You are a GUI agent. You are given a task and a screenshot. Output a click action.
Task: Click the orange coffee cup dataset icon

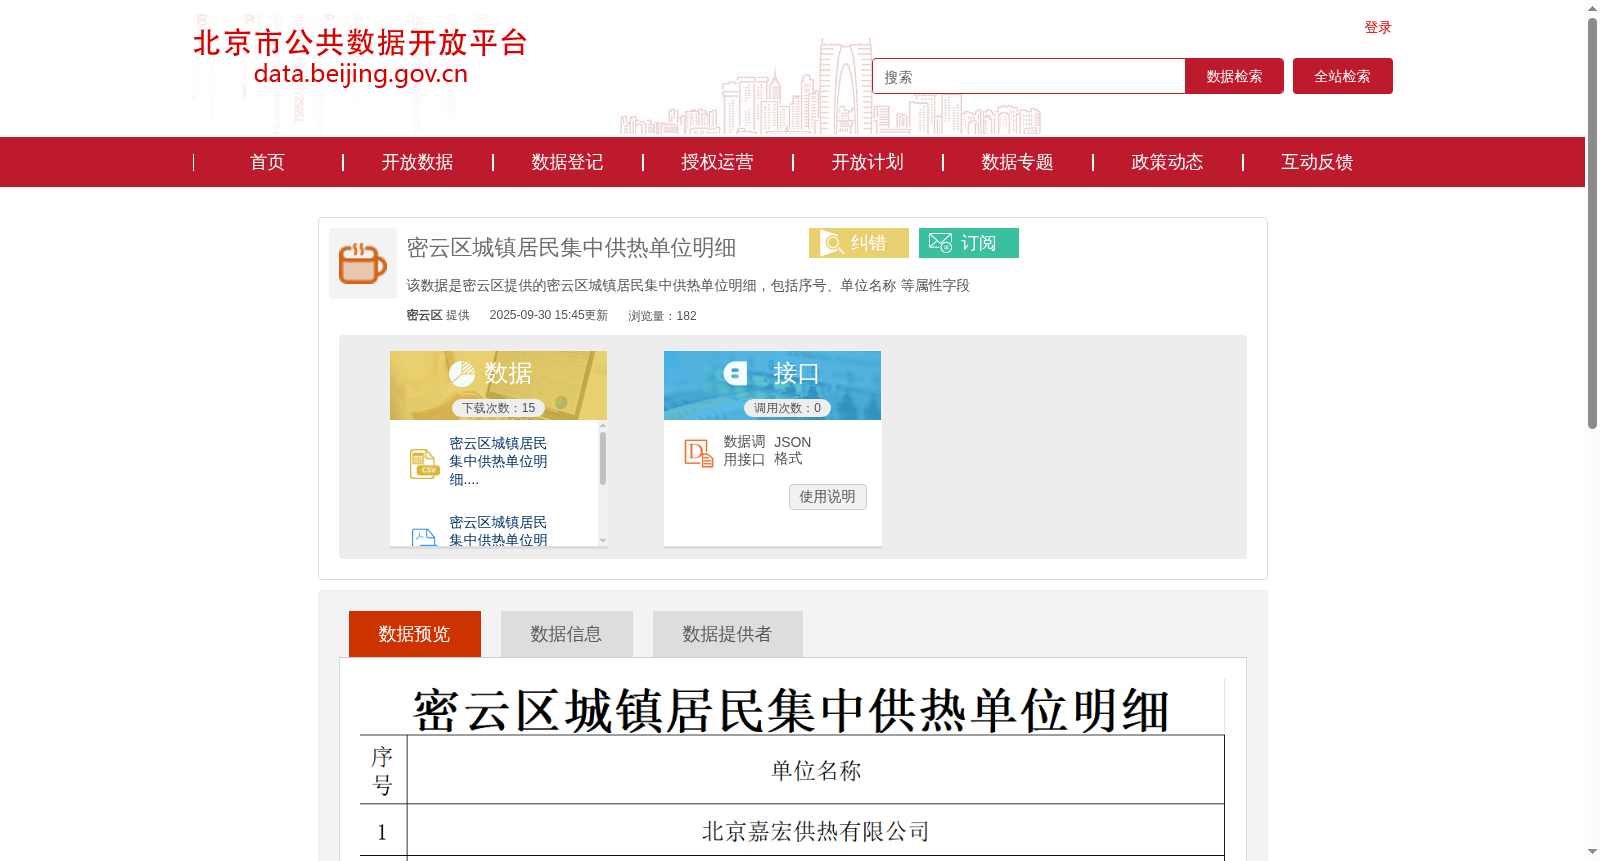click(x=363, y=263)
